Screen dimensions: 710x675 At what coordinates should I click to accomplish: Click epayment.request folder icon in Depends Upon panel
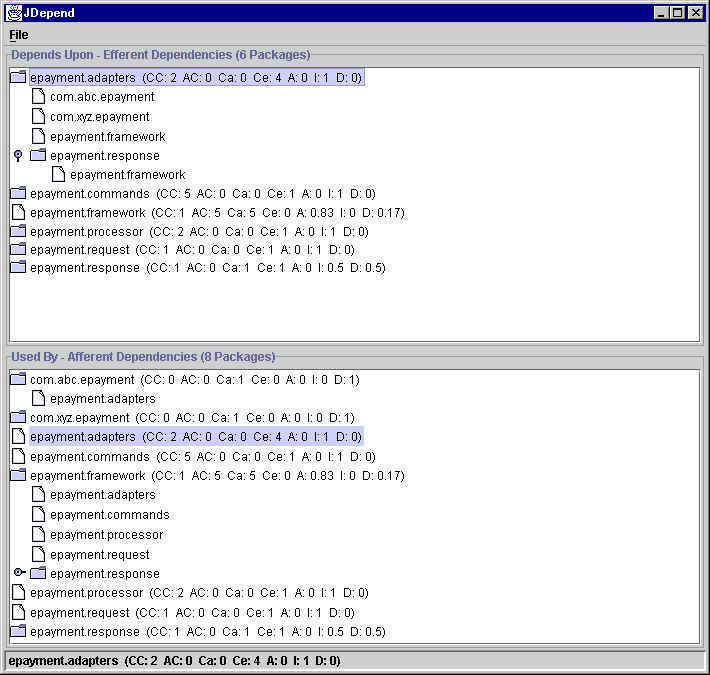coord(18,250)
